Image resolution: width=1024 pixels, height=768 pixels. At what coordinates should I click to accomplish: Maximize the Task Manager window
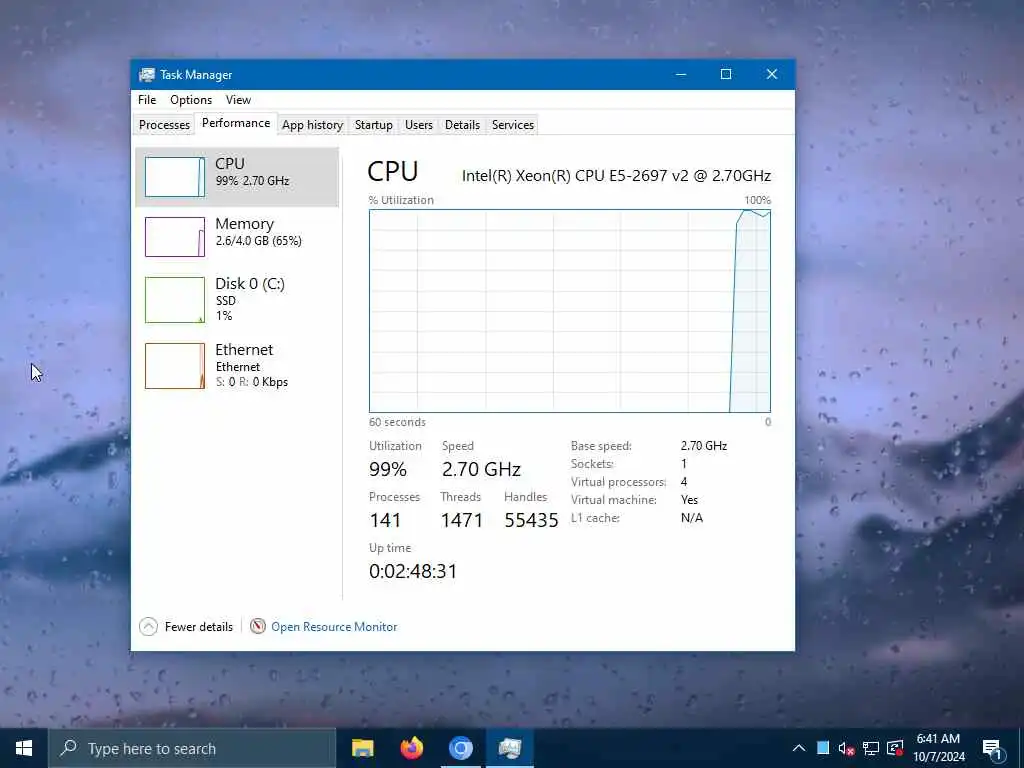click(726, 74)
